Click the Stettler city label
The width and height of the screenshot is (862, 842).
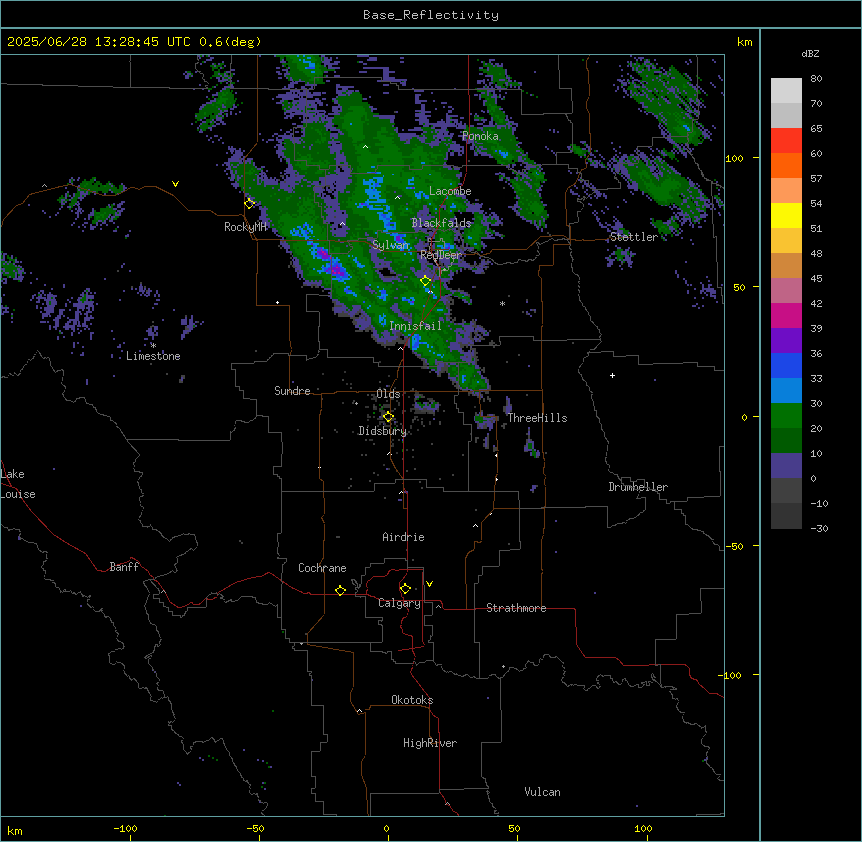tap(633, 237)
